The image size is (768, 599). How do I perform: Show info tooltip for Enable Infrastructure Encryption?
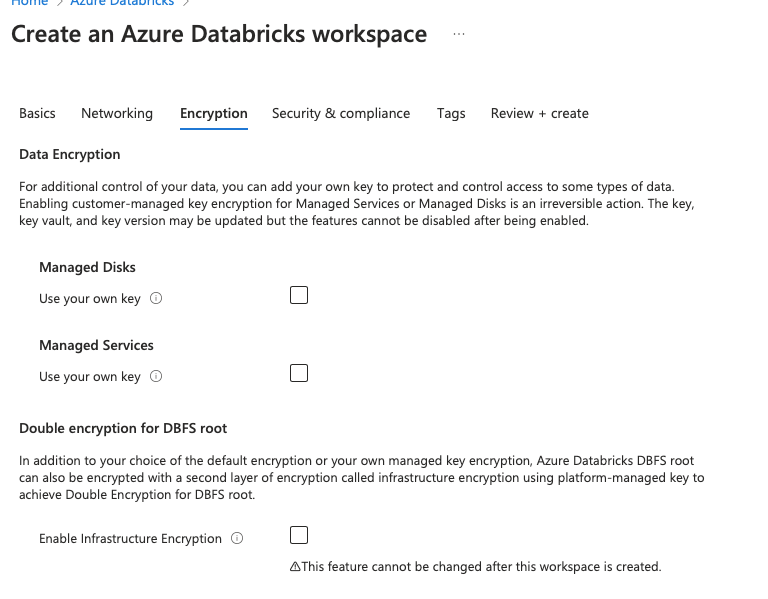[237, 538]
